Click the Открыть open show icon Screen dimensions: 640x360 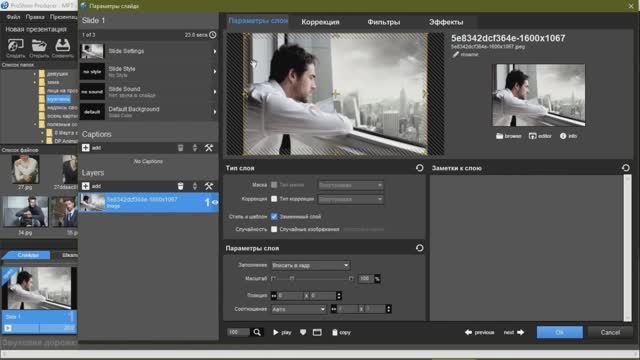pyautogui.click(x=39, y=45)
